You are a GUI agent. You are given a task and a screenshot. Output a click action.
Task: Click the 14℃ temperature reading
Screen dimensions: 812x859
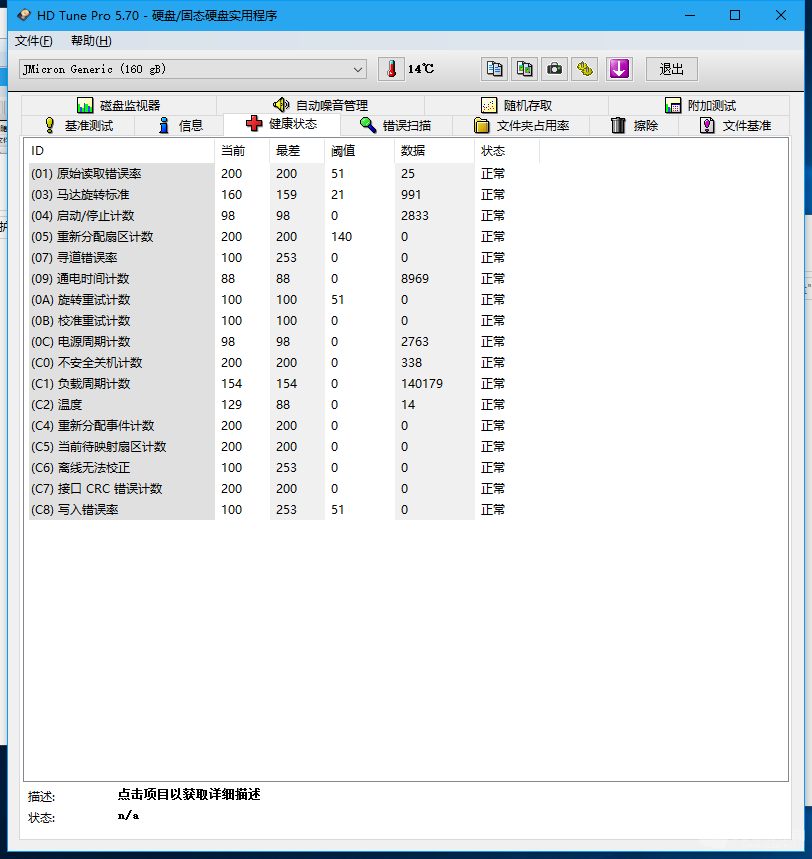420,69
